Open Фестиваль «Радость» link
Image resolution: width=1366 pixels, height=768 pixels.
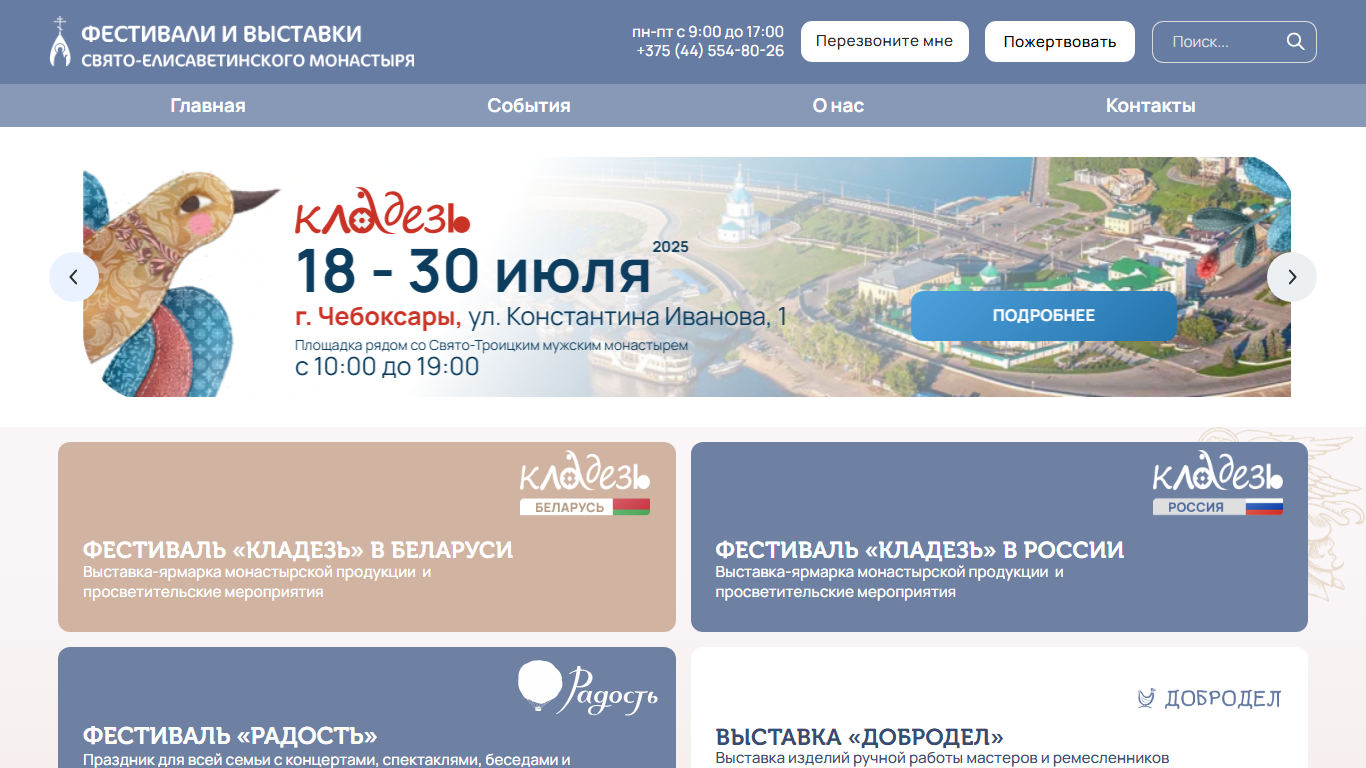230,736
